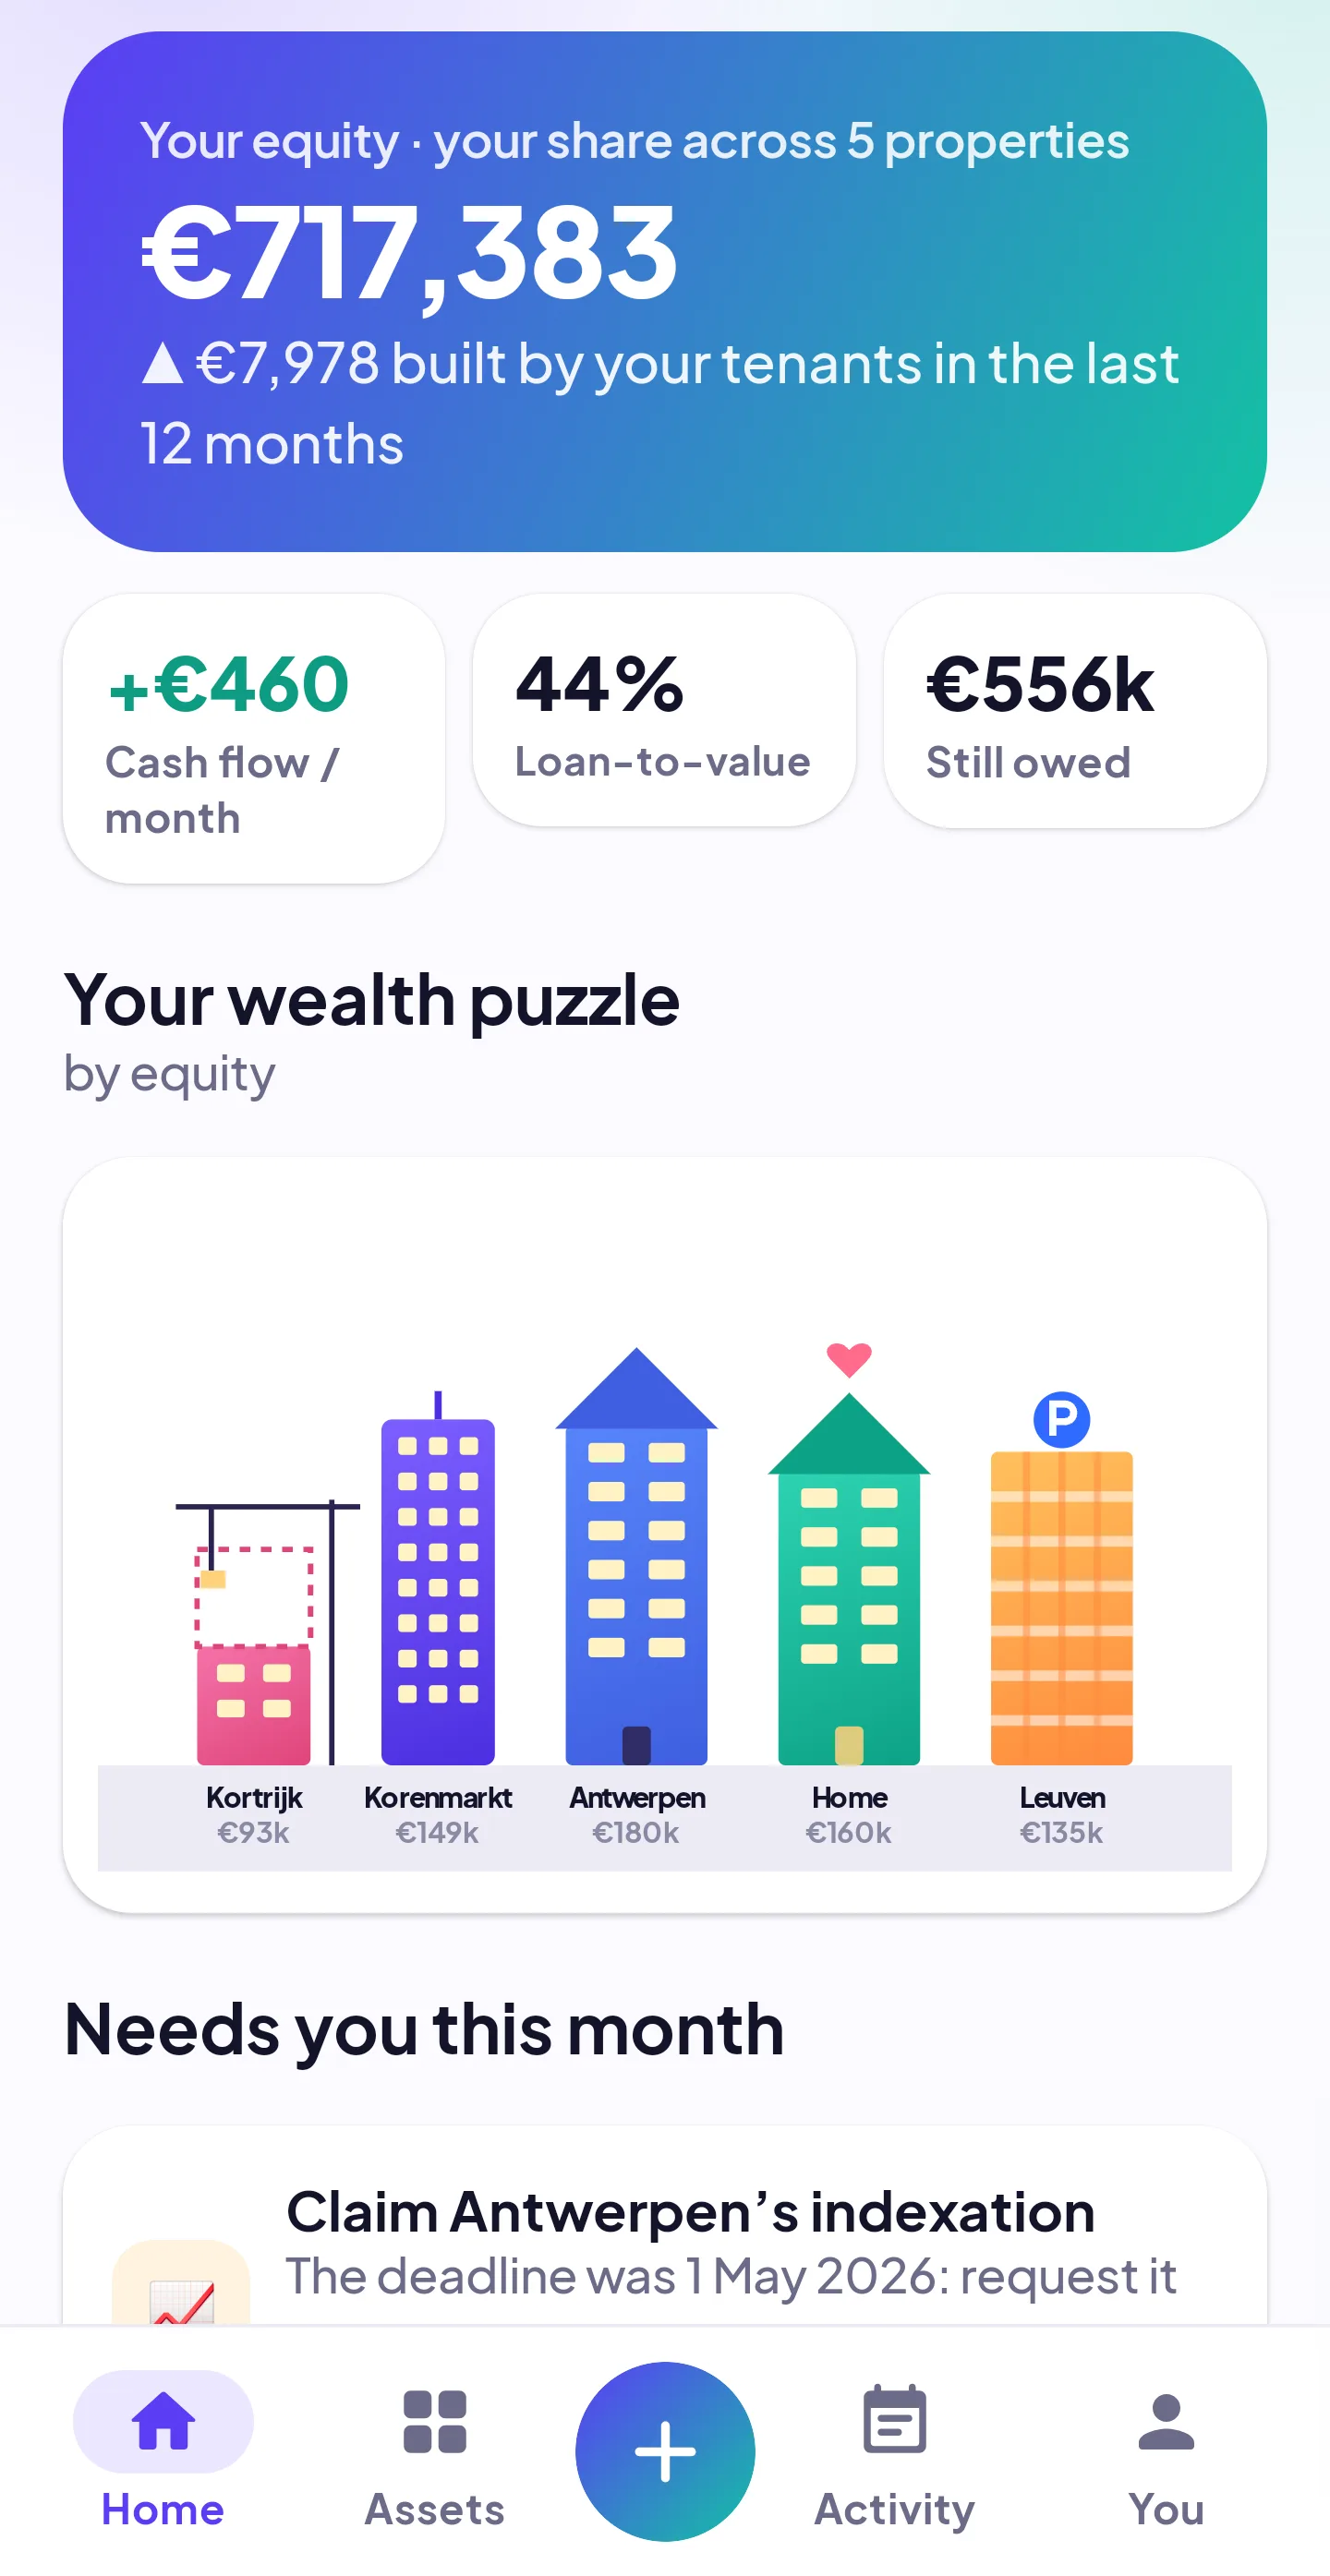Open the €556k Still owed card
This screenshot has height=2576, width=1330.
click(1075, 710)
